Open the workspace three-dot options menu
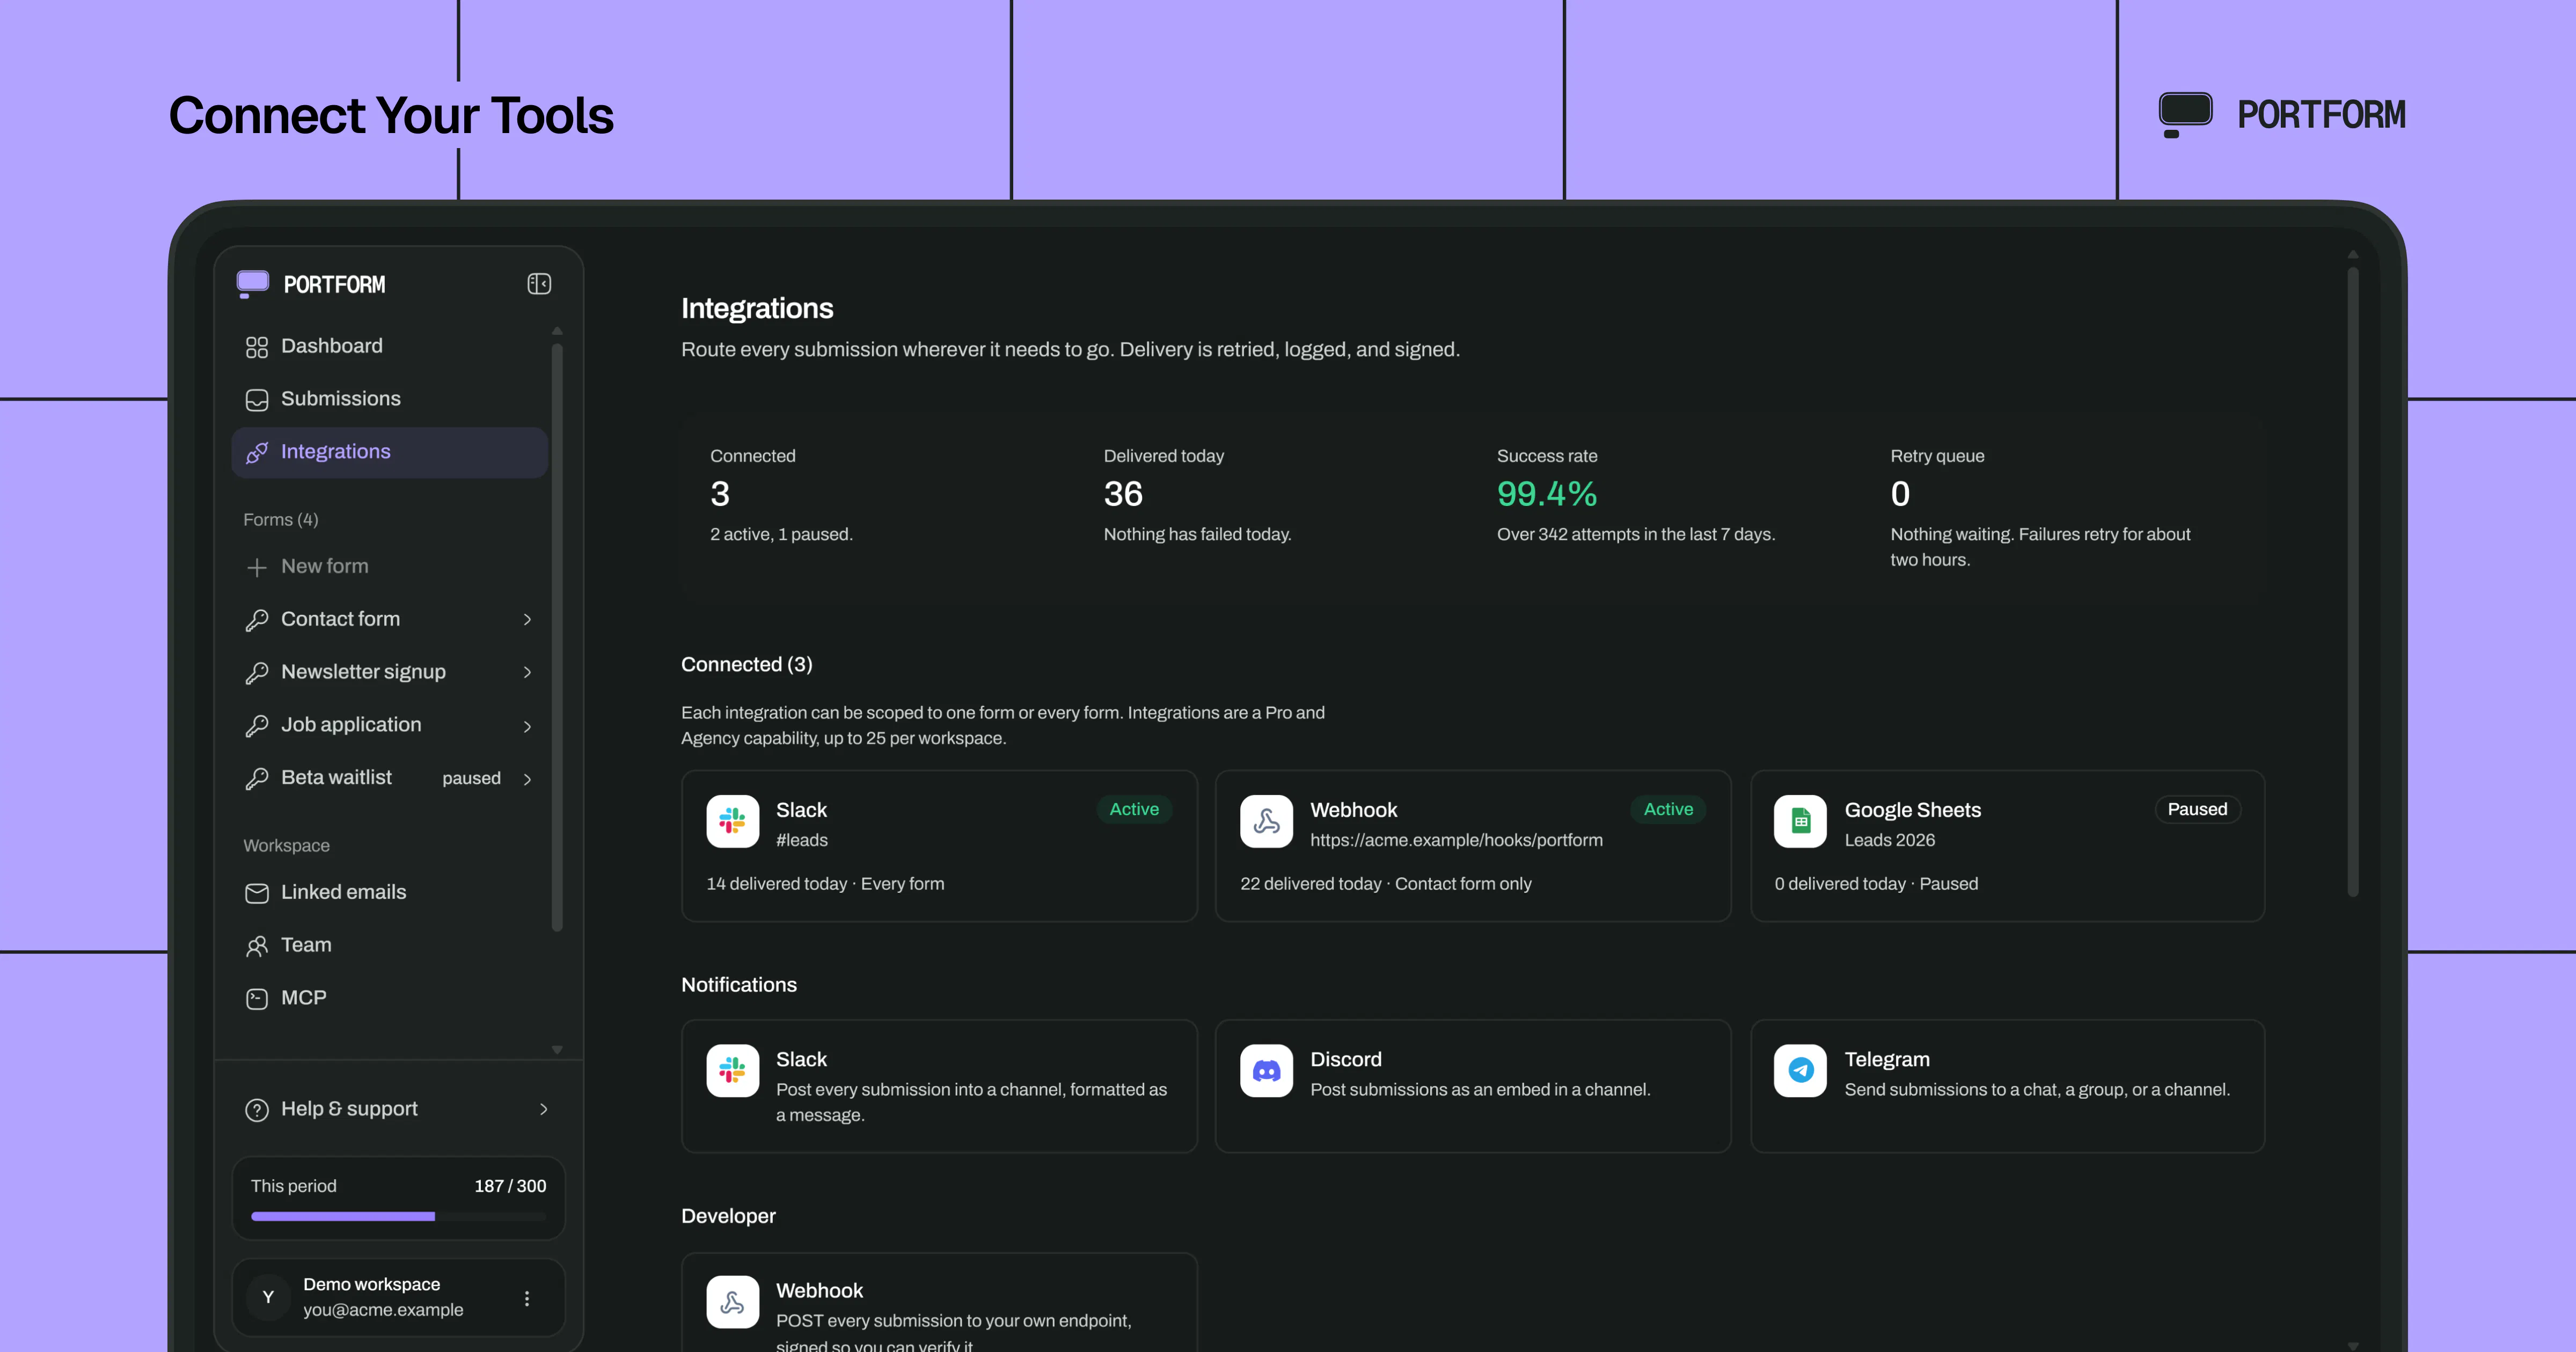 coord(527,1298)
